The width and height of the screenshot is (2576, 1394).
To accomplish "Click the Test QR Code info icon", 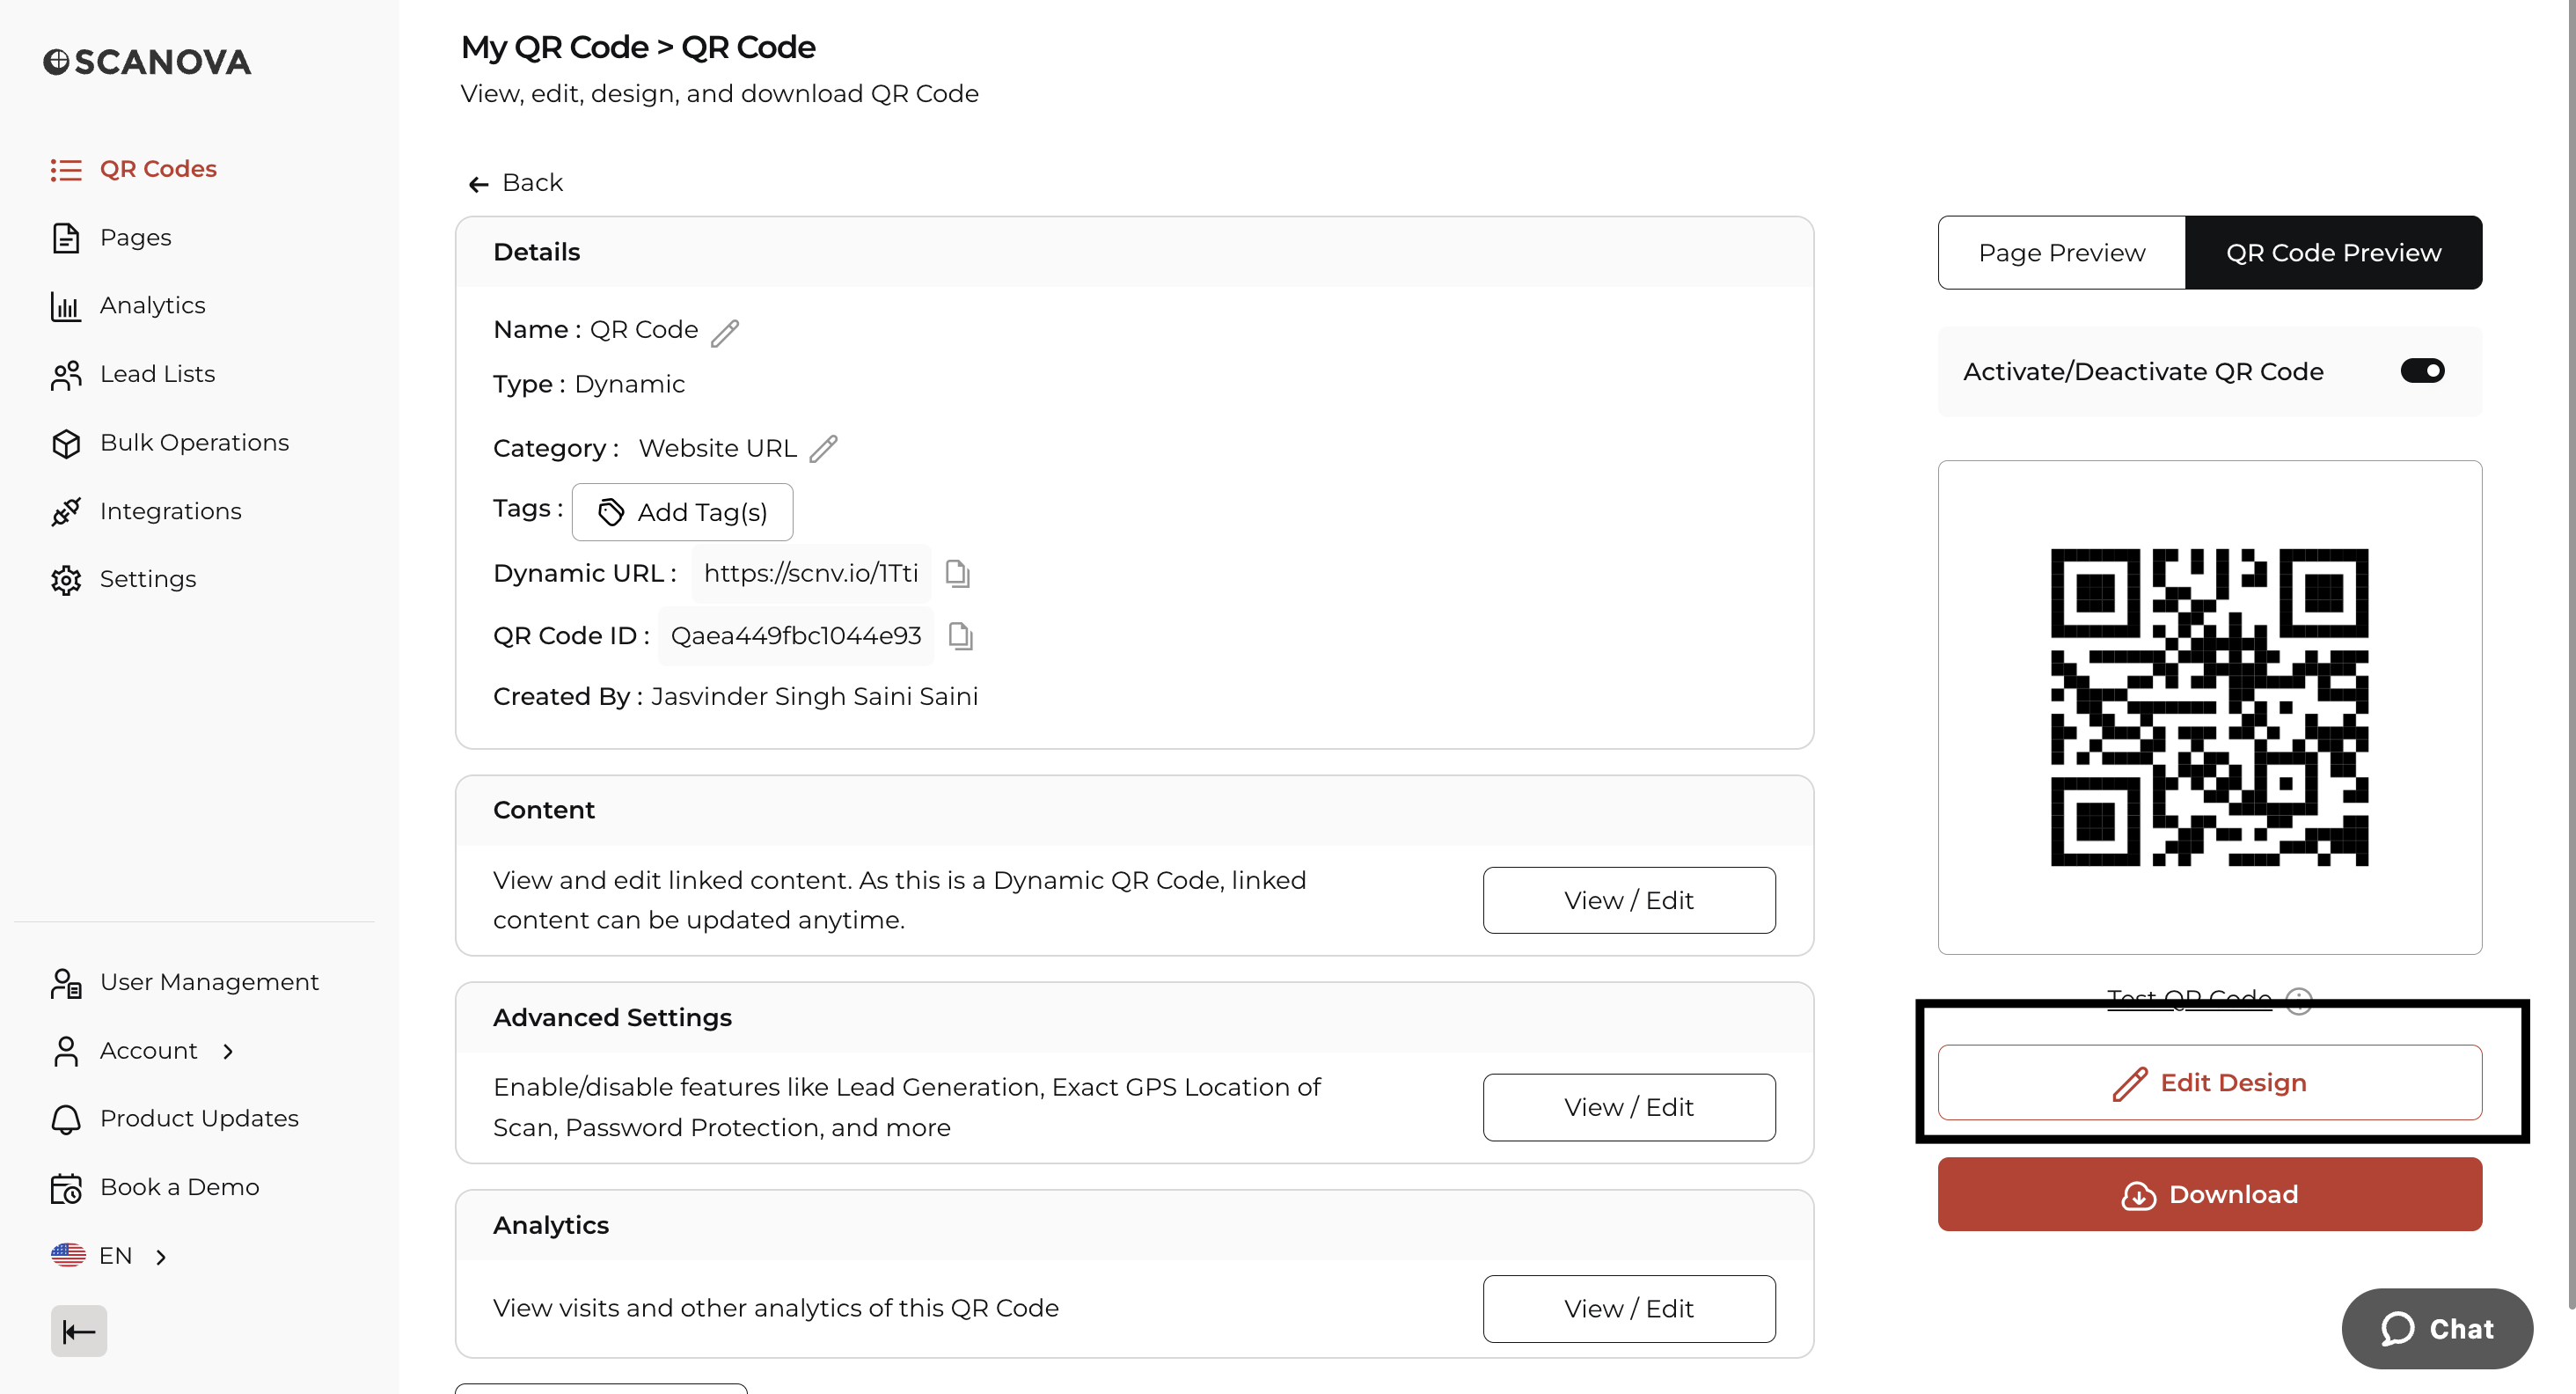I will pos(2299,1001).
